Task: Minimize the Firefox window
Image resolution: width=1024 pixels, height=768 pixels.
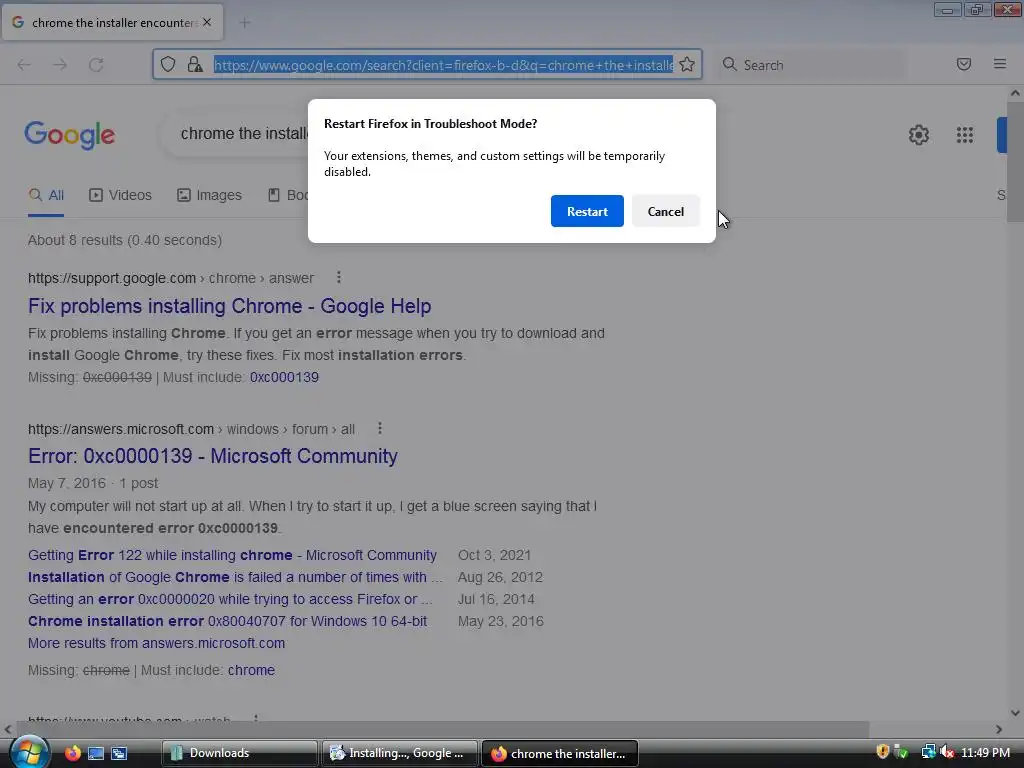Action: click(947, 10)
